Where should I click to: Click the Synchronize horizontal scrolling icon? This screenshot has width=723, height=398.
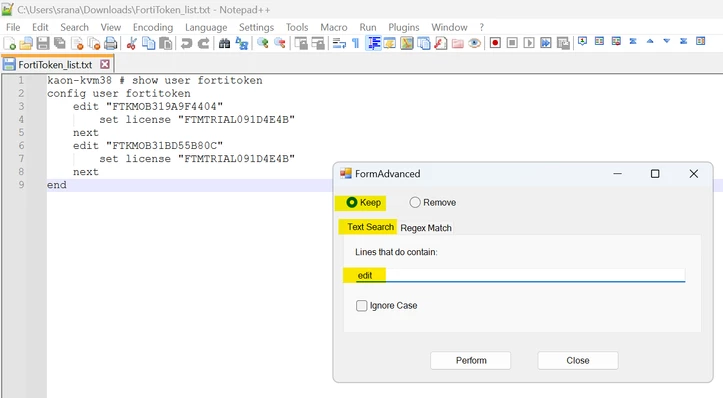318,43
